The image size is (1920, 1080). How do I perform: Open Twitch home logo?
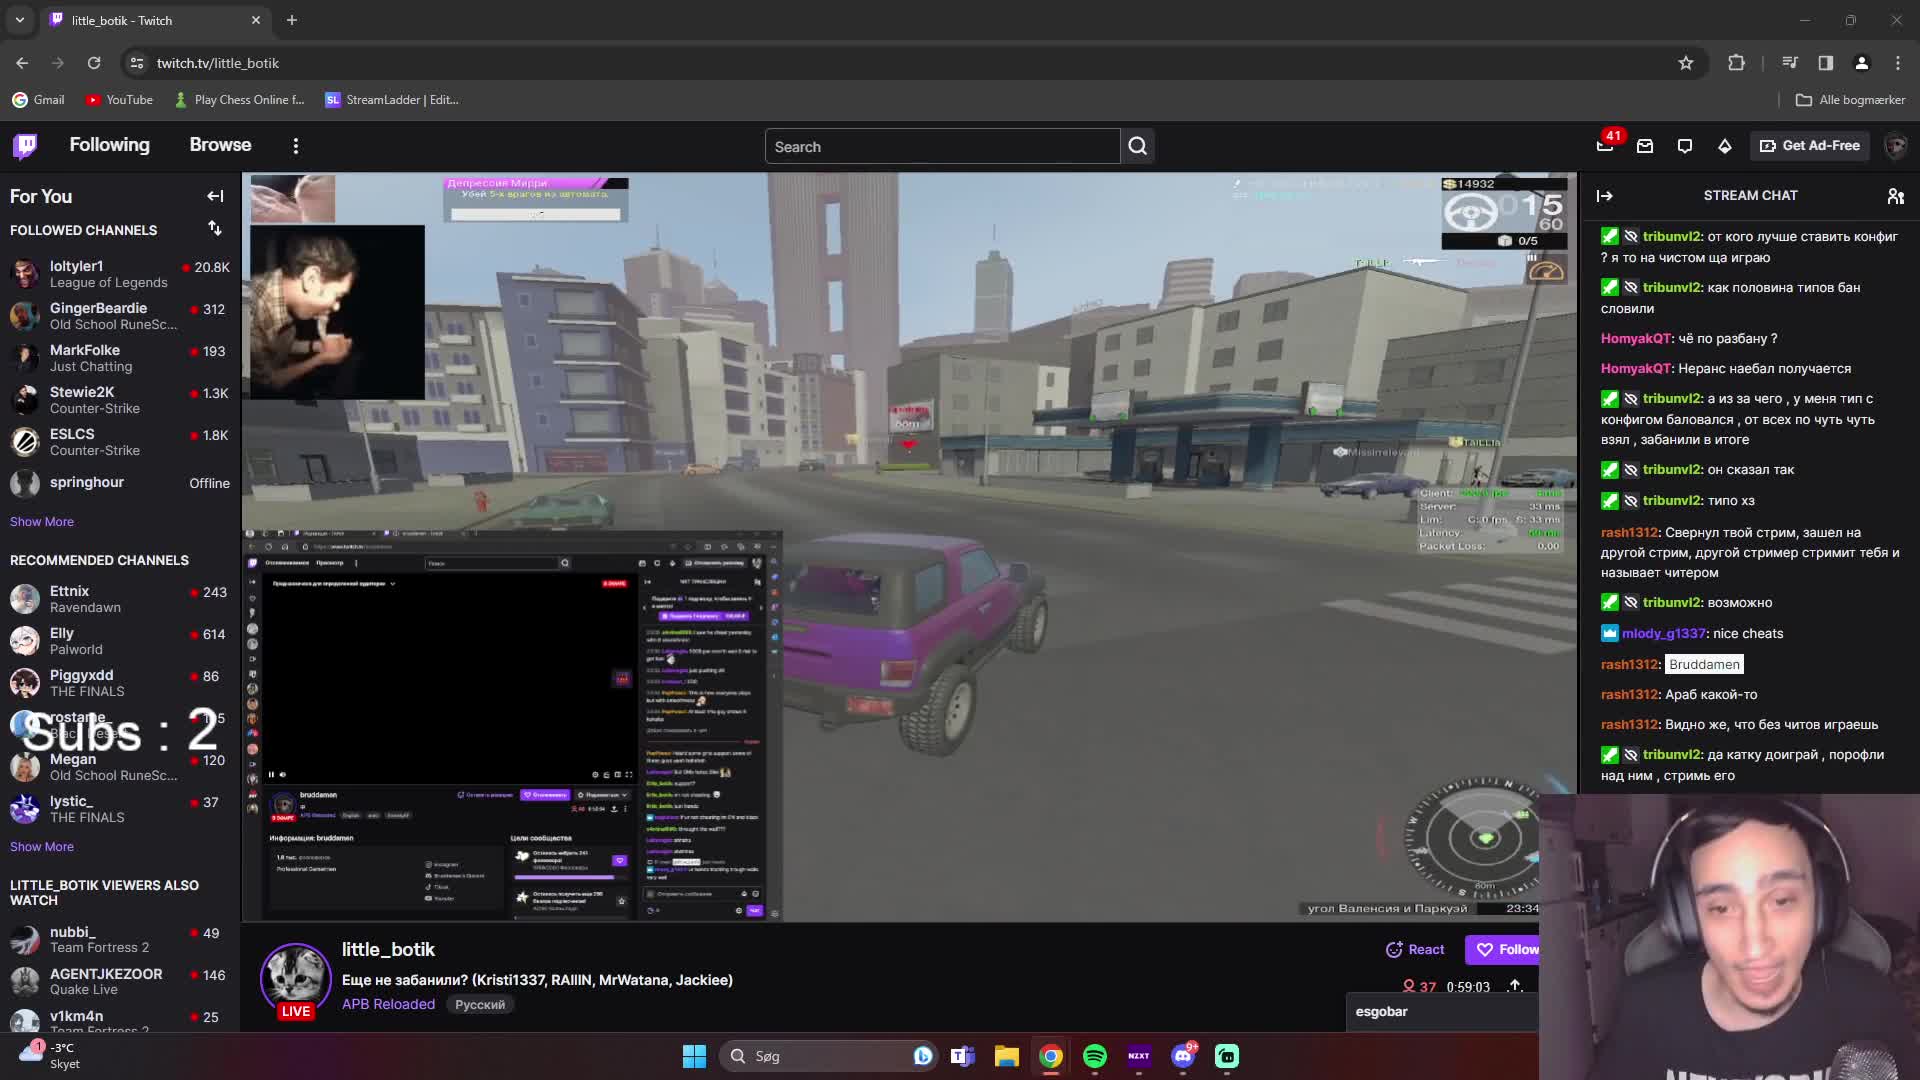[25, 146]
